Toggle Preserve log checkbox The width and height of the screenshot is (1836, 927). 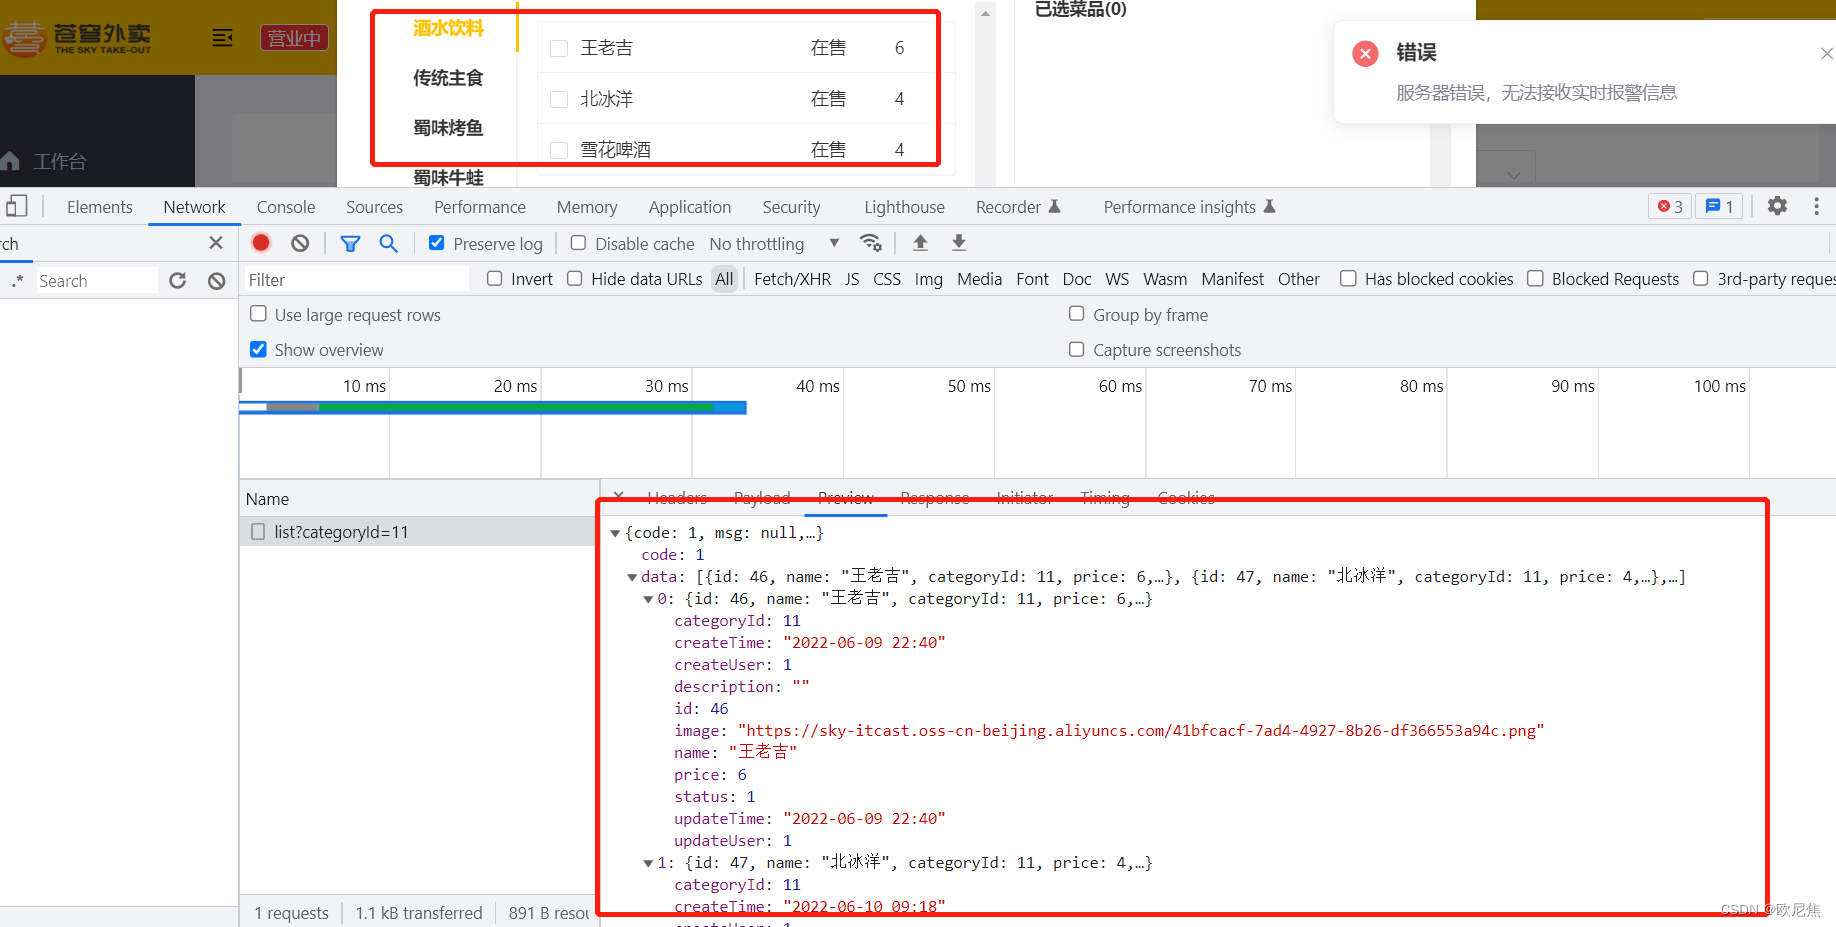tap(437, 243)
